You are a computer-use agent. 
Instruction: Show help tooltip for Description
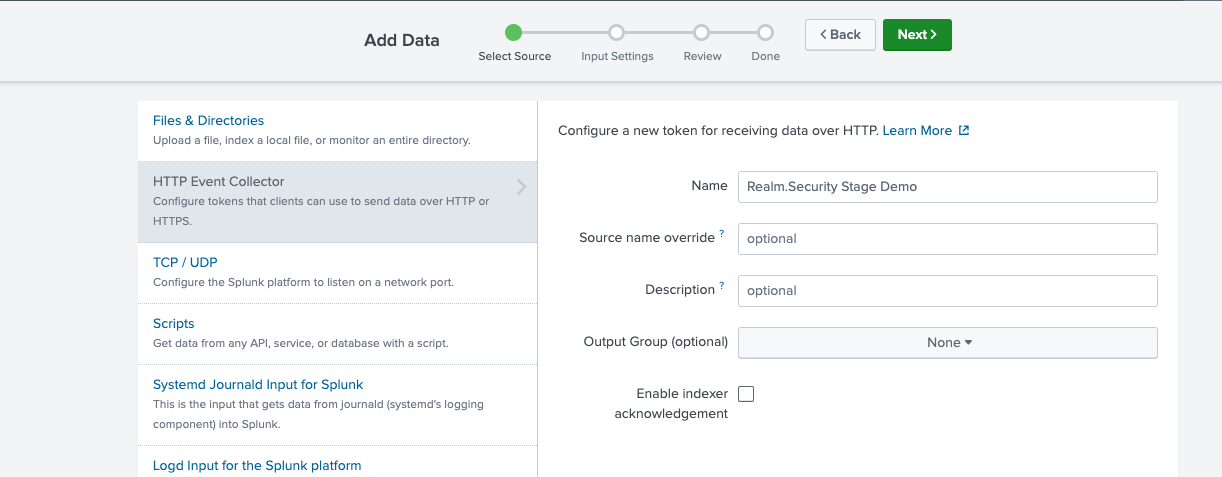pos(722,286)
